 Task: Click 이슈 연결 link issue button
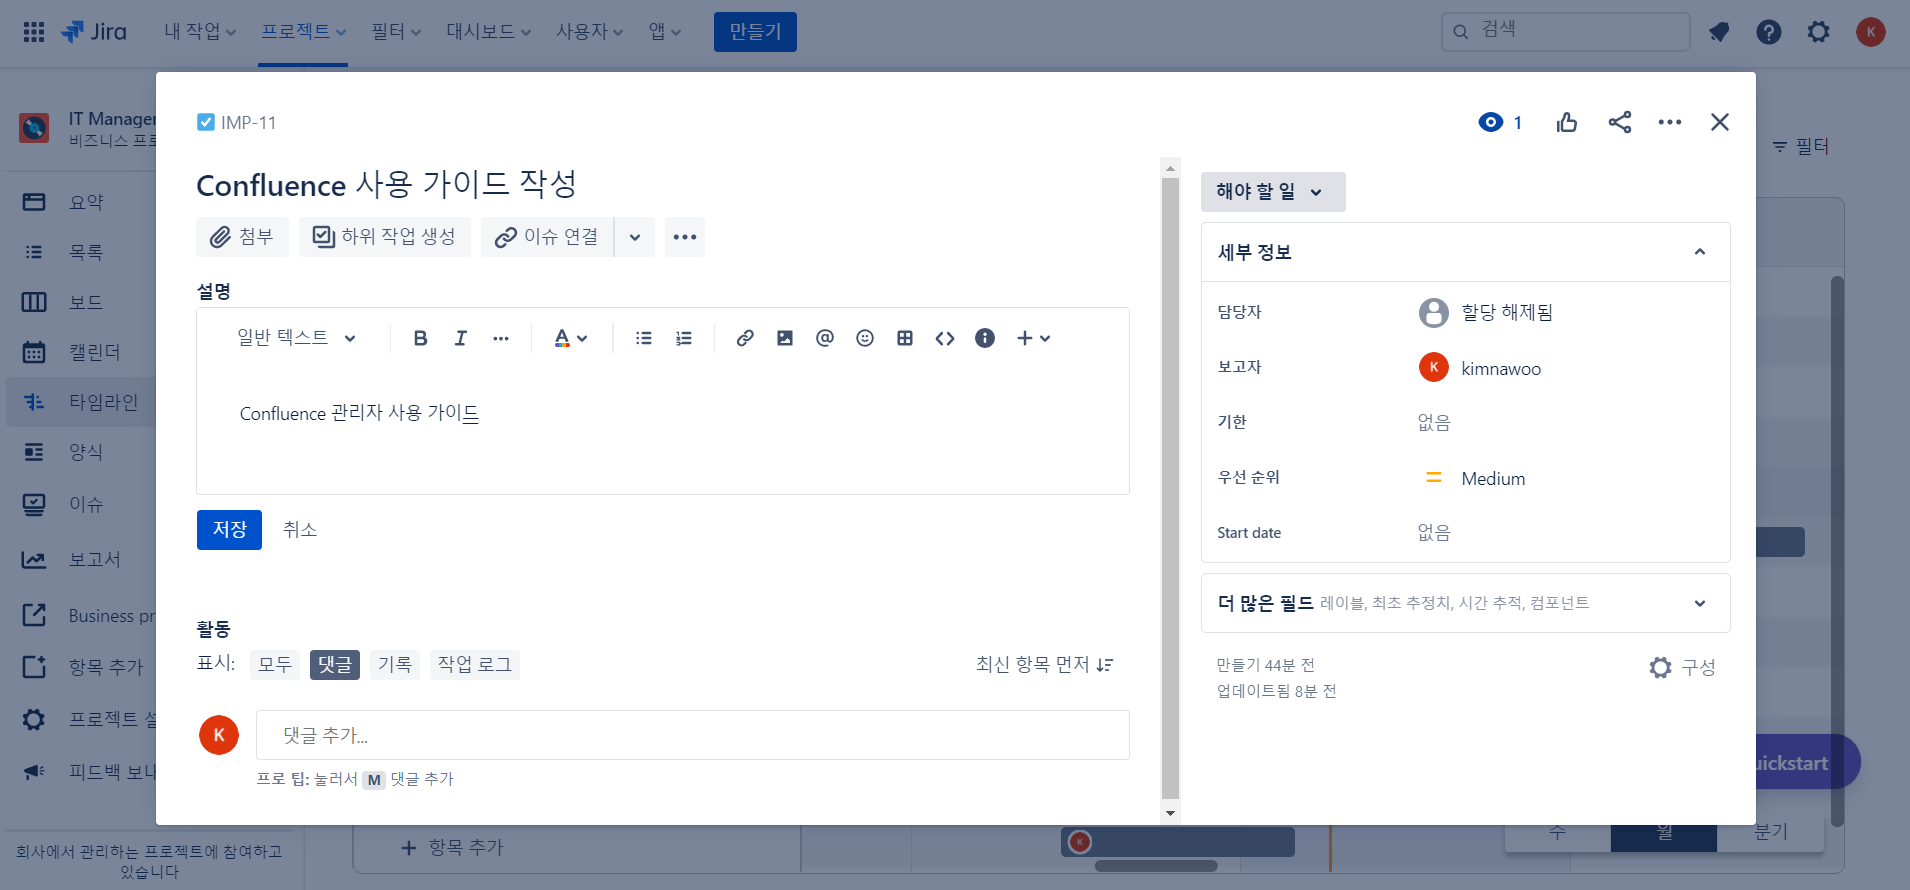pyautogui.click(x=548, y=237)
